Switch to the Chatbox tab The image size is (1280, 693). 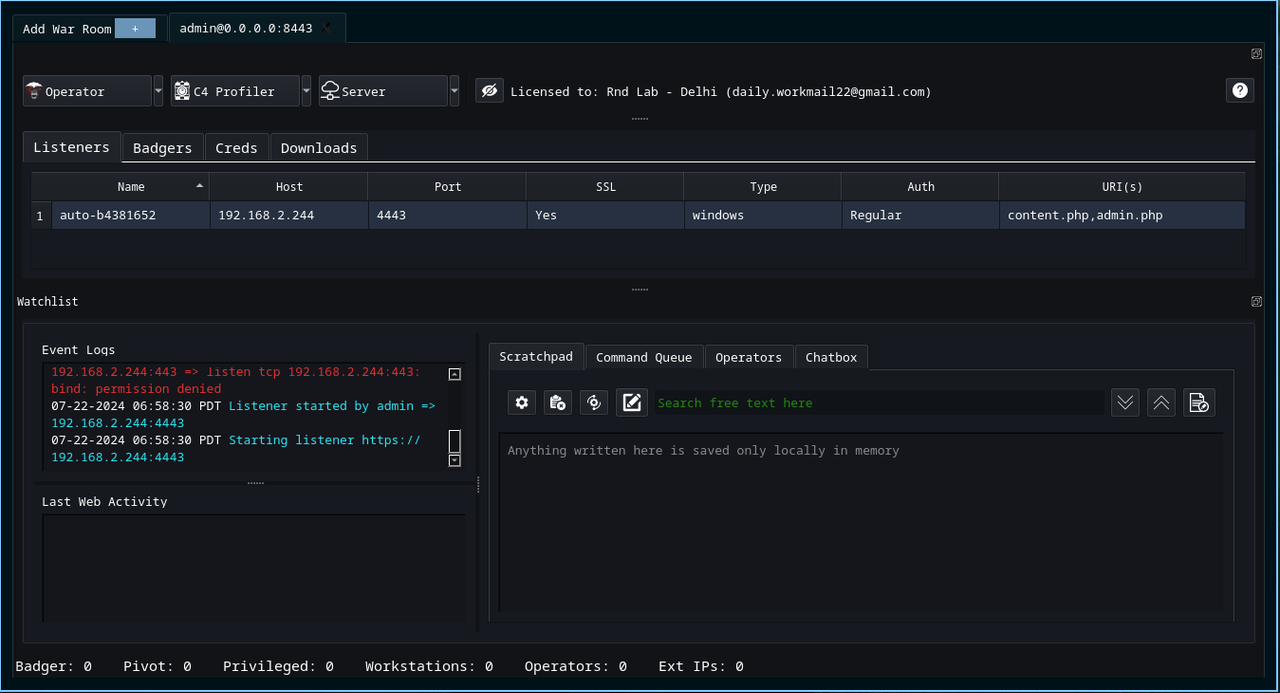click(x=831, y=357)
